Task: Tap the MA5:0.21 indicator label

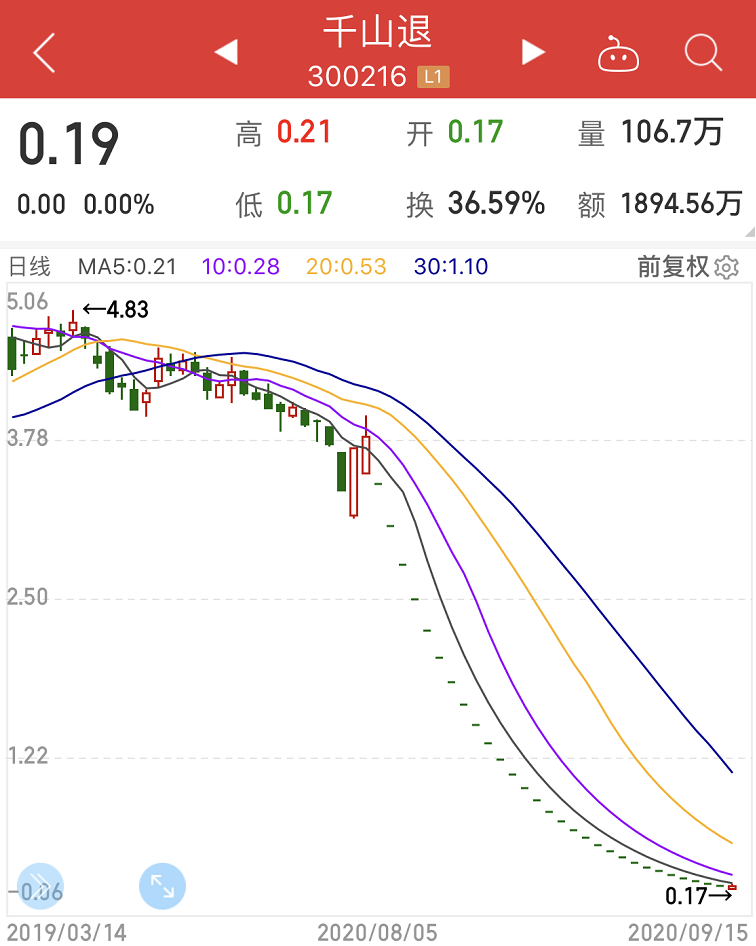Action: coord(127,267)
